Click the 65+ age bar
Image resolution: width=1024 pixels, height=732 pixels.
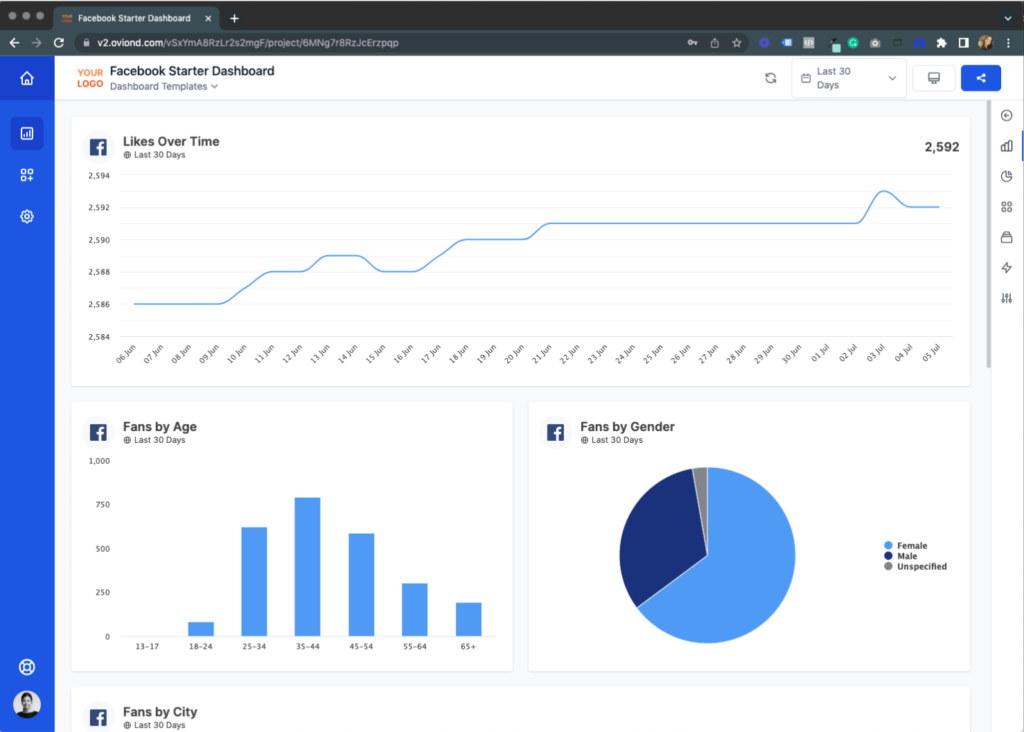pyautogui.click(x=468, y=619)
